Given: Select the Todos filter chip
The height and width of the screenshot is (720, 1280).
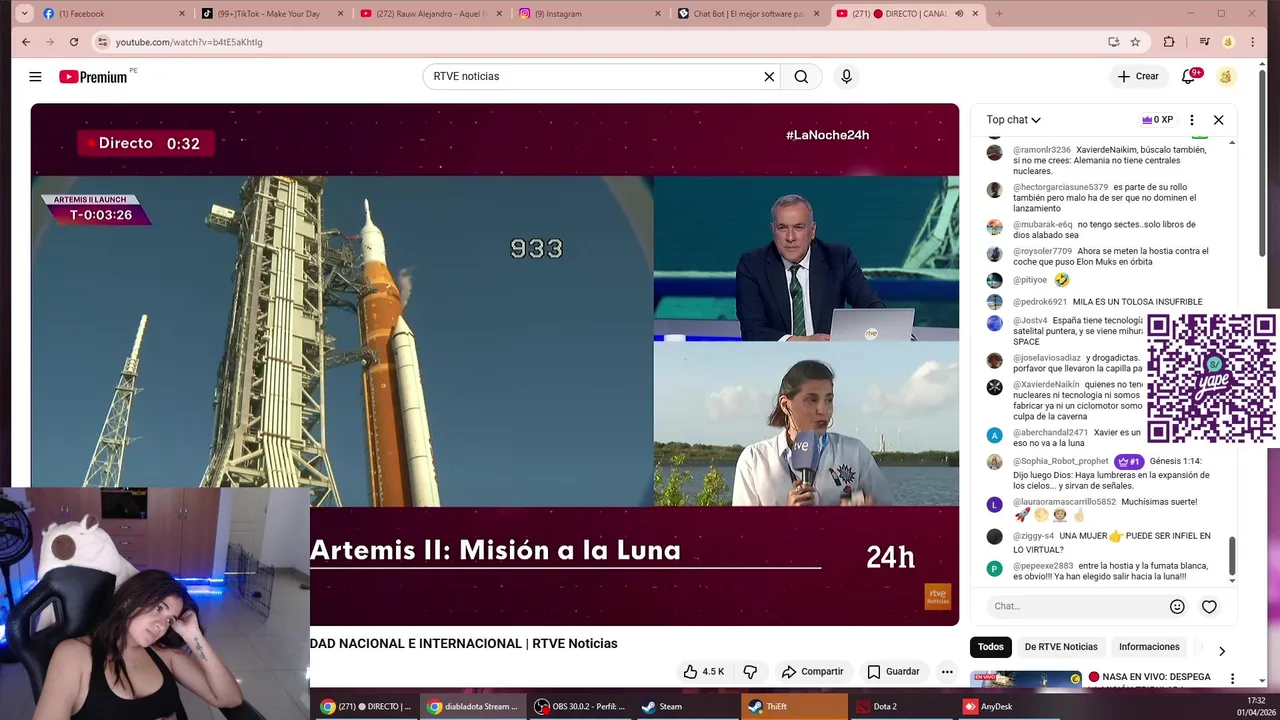Looking at the screenshot, I should click(x=990, y=647).
